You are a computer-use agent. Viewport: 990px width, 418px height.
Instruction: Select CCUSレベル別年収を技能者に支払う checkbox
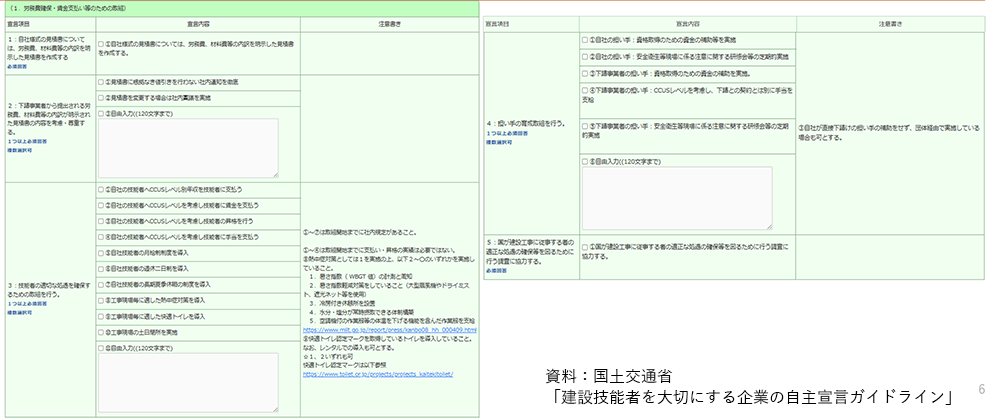pos(102,188)
